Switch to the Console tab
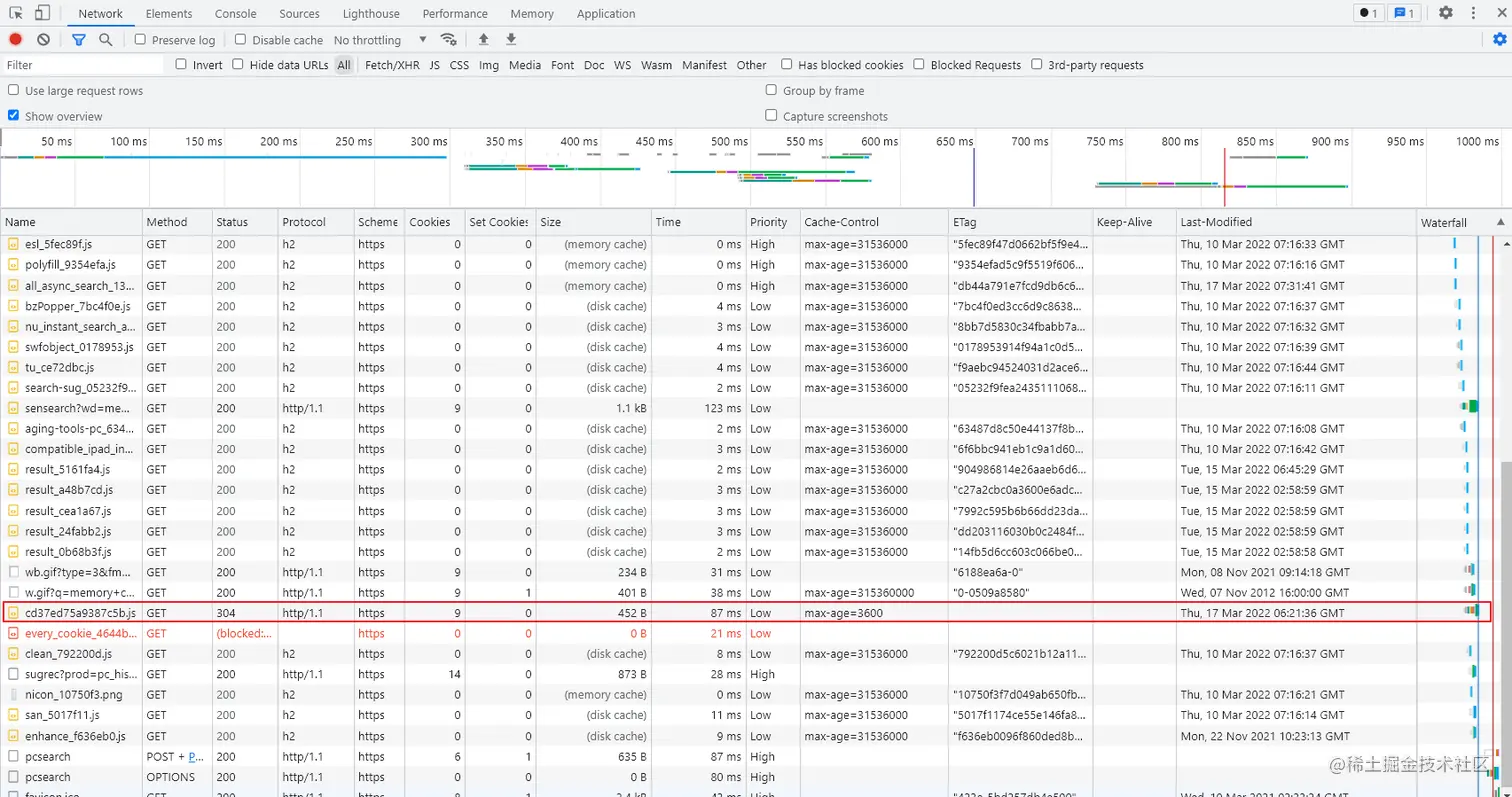This screenshot has height=797, width=1512. 235,14
